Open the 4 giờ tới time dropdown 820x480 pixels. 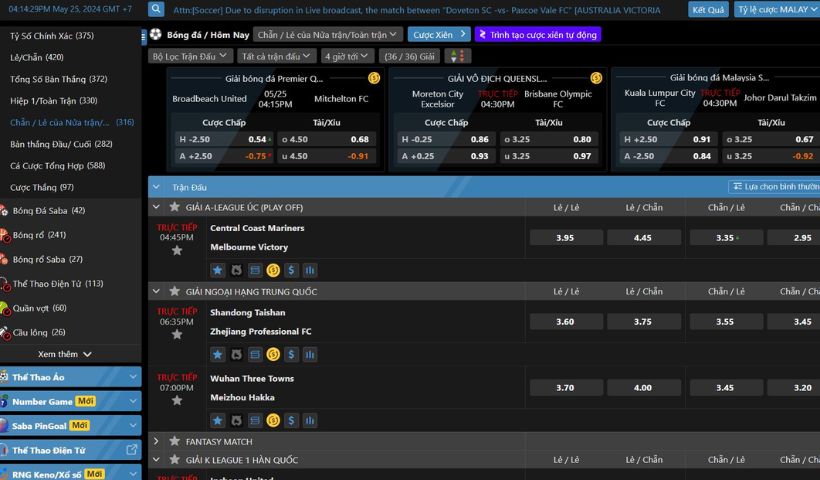(347, 56)
